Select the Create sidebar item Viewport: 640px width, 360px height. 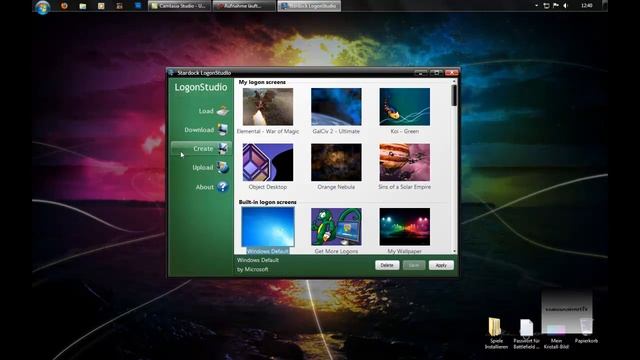tap(201, 149)
